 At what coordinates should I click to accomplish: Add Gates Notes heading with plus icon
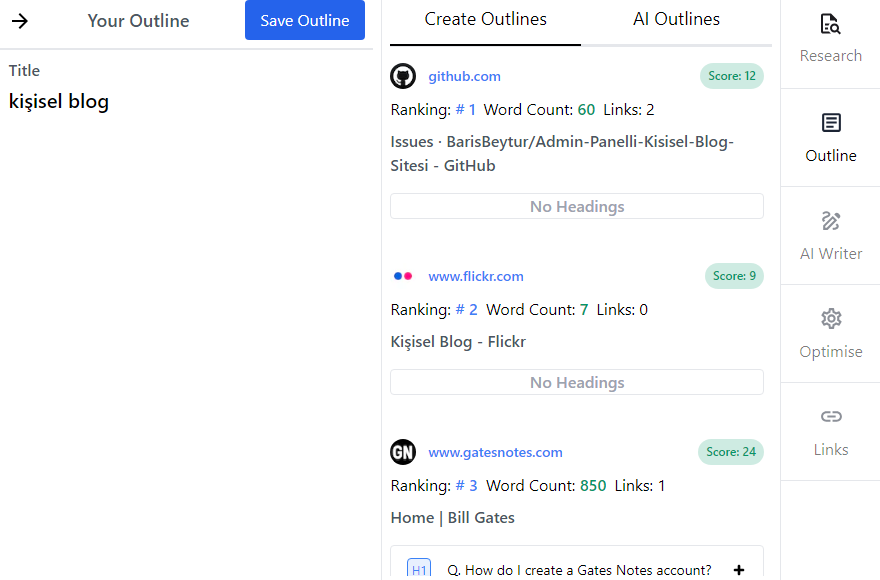tap(739, 570)
